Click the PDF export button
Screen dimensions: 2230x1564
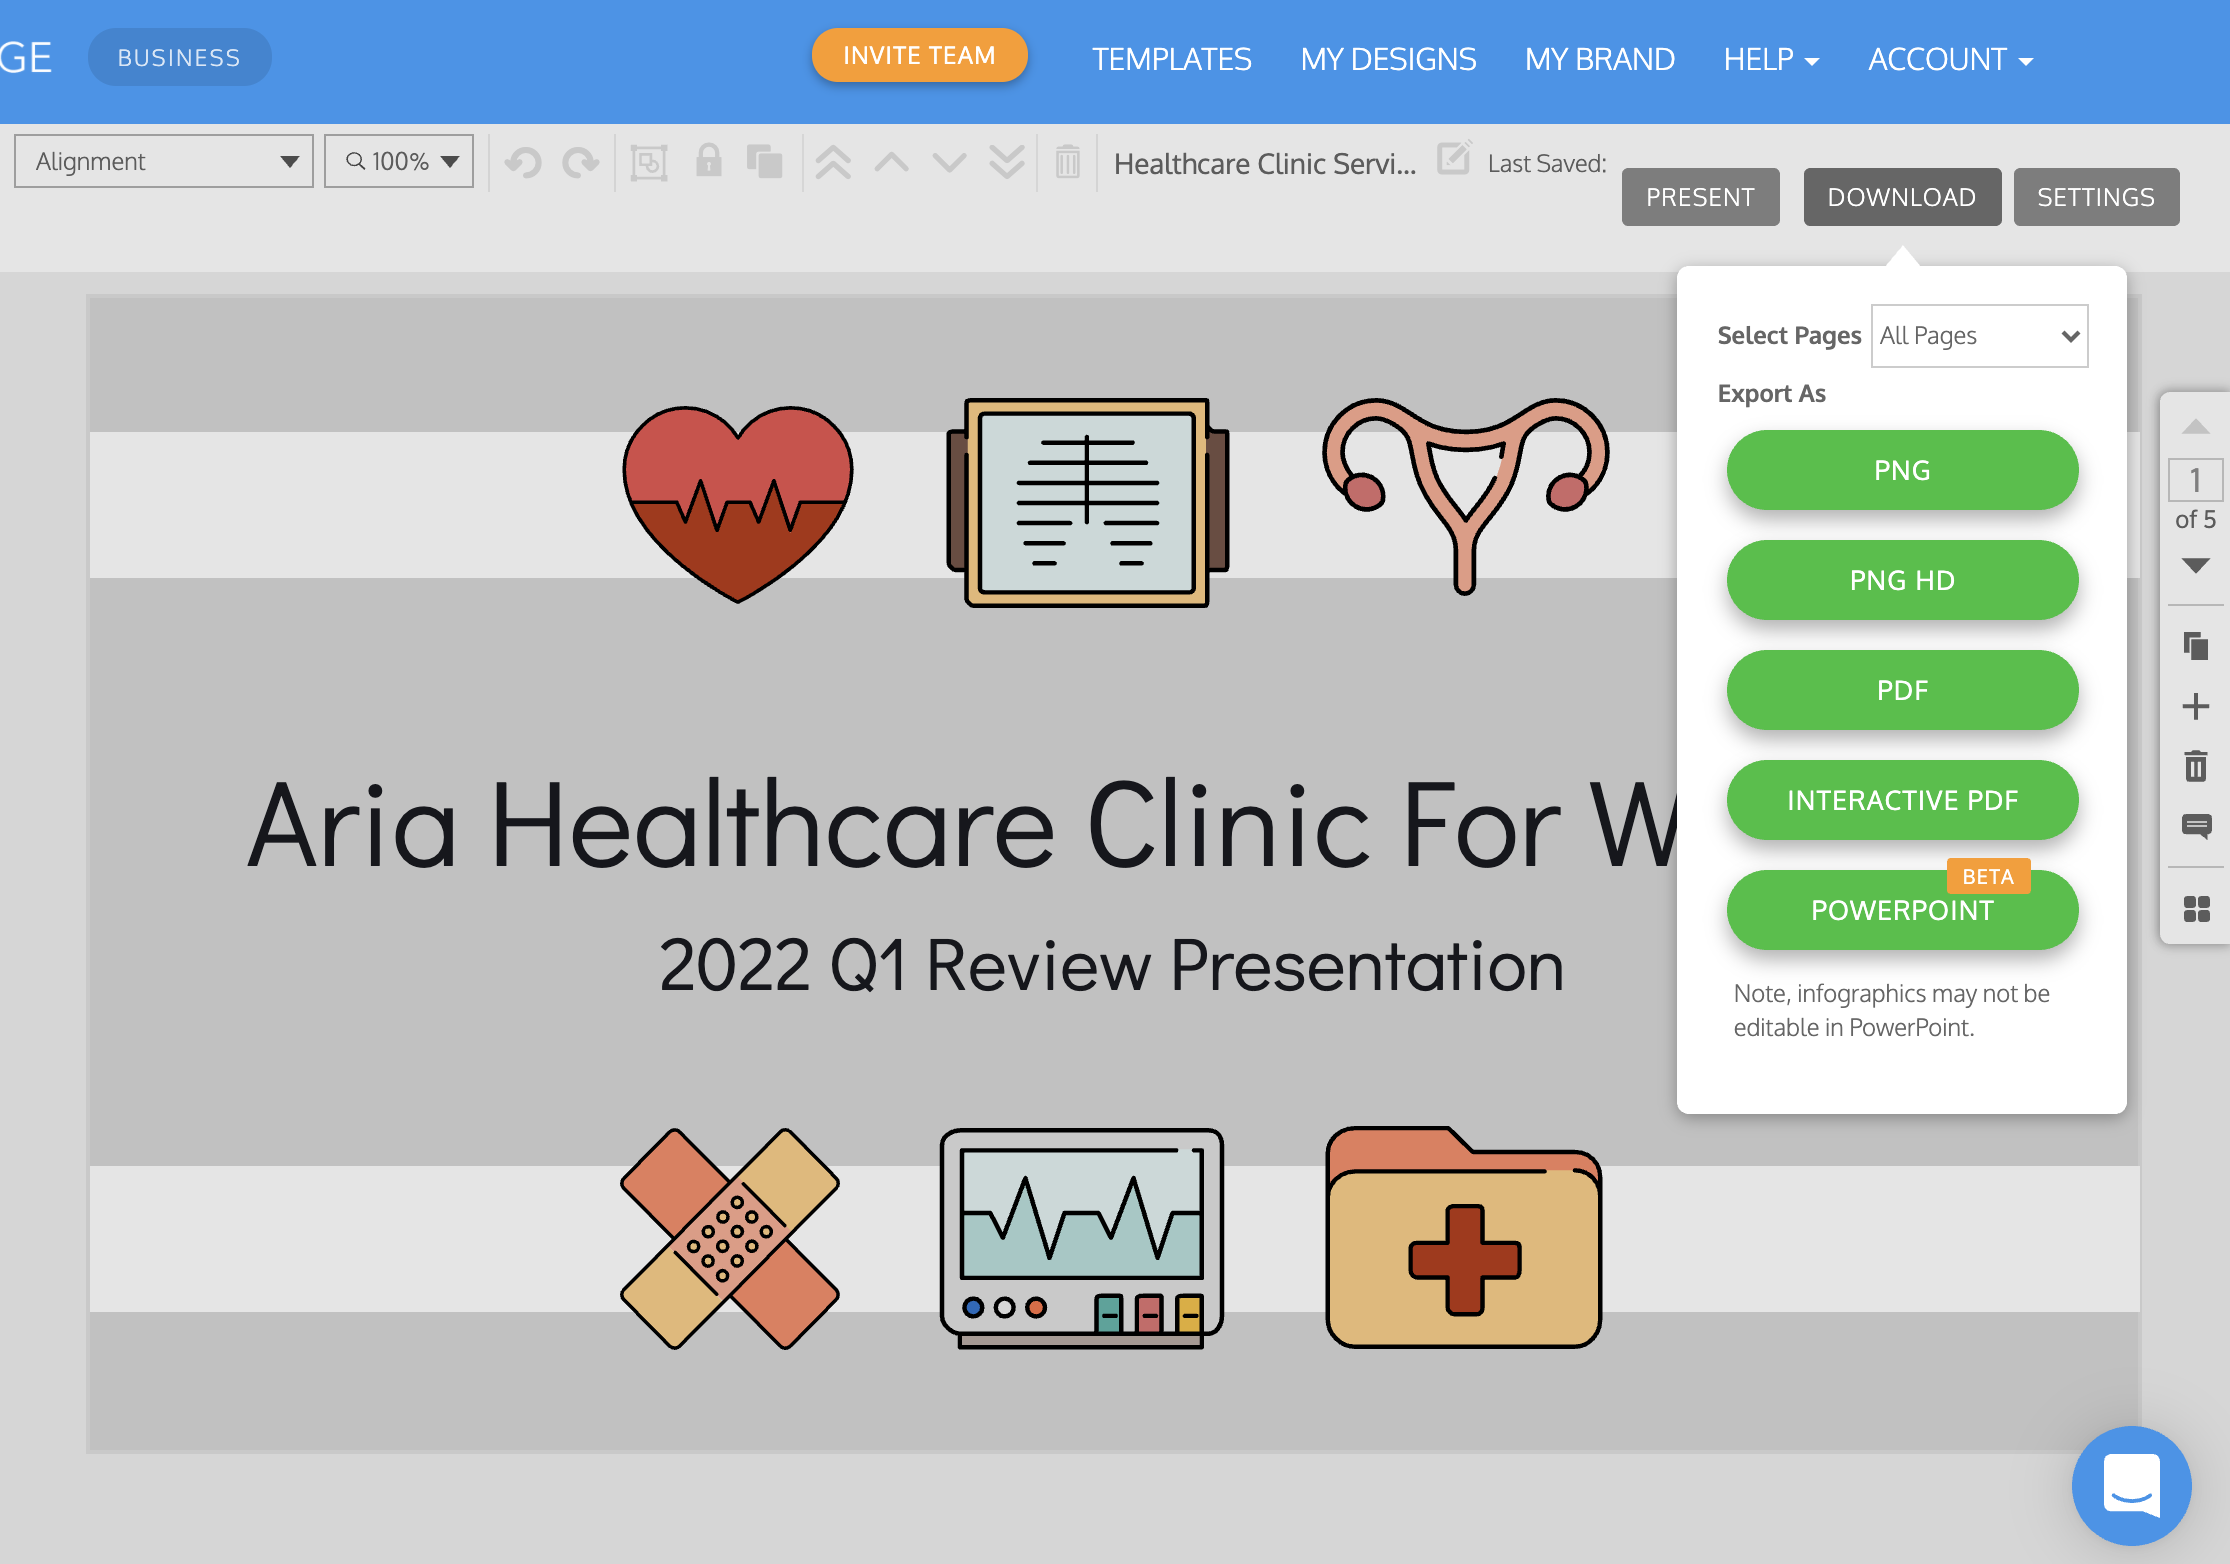click(1900, 690)
